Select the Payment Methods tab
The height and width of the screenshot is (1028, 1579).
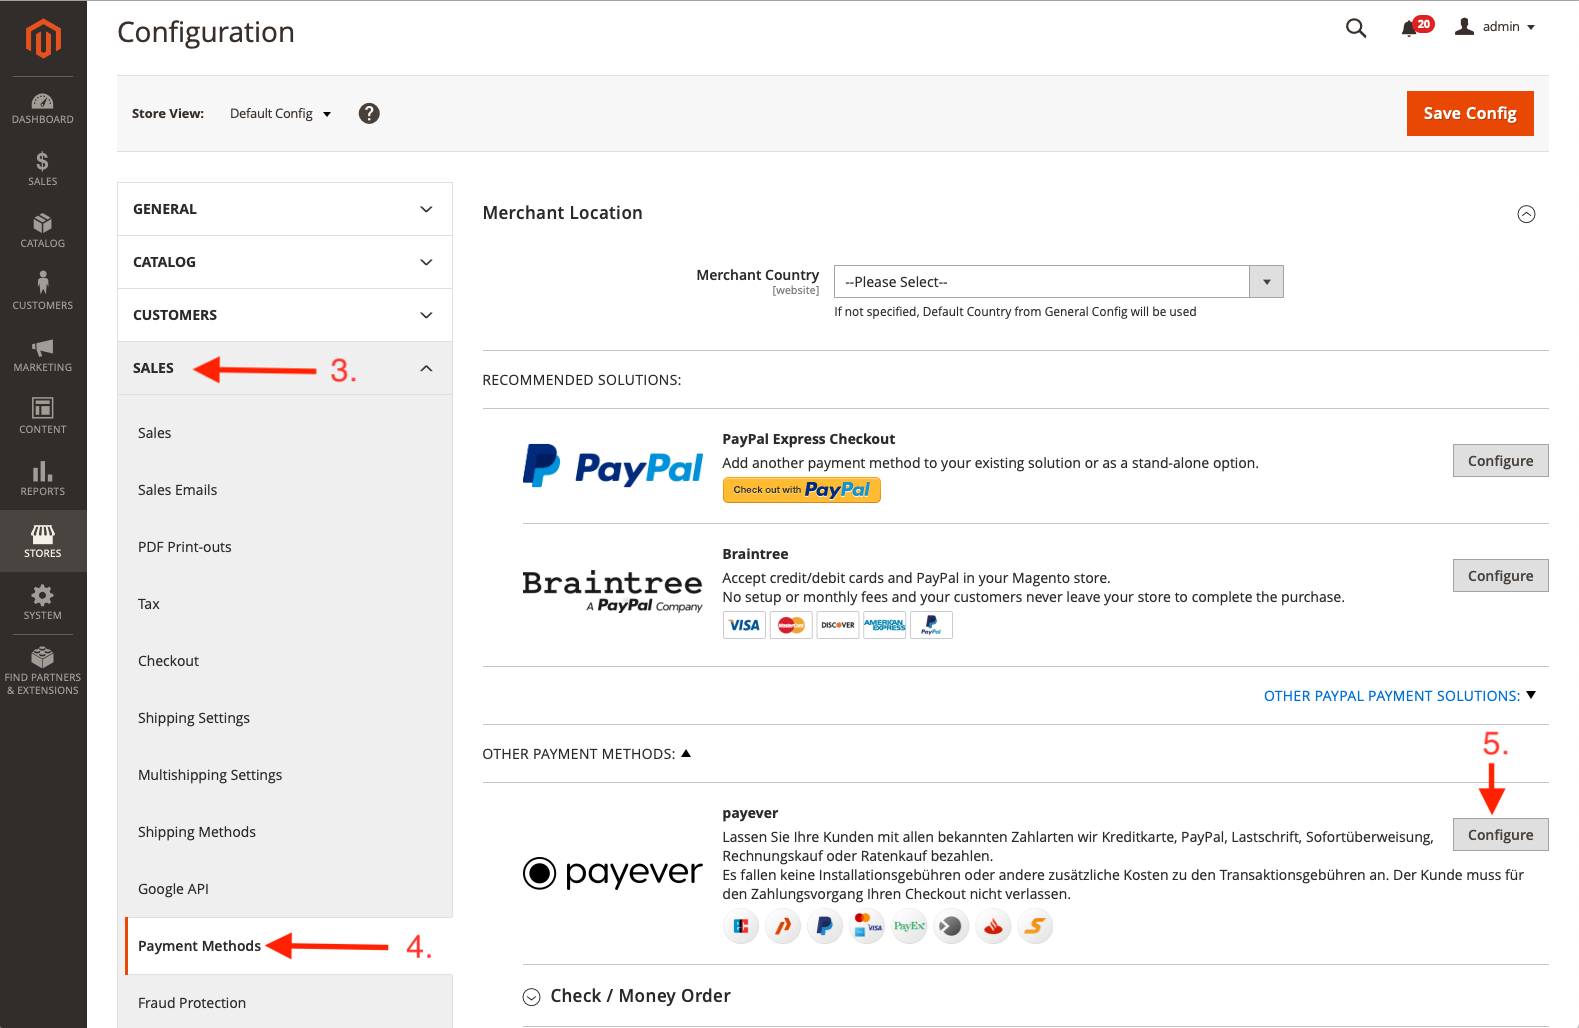(289, 946)
